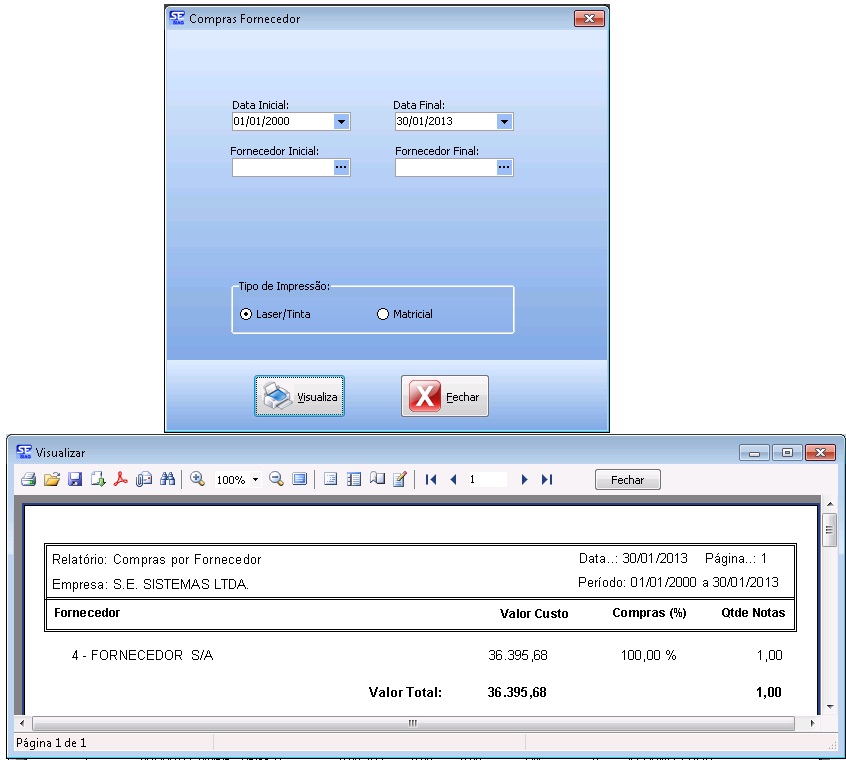The image size is (846, 760).
Task: Click Fechar in Compras Fornecedor dialog
Action: (x=445, y=396)
